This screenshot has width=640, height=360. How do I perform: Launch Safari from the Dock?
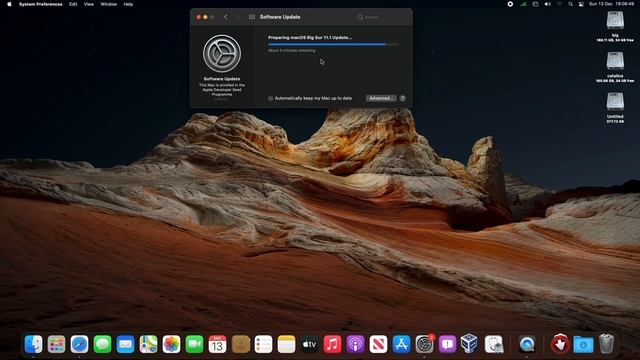[x=79, y=344]
